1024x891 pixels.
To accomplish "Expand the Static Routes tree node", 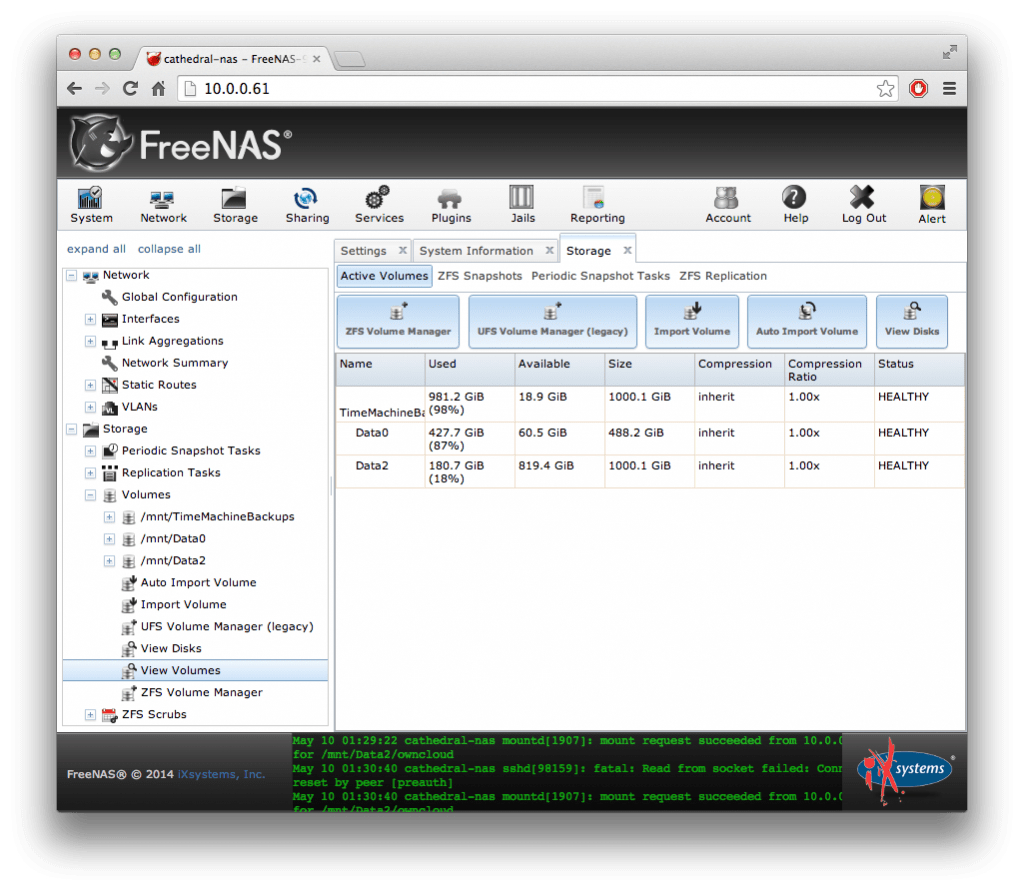I will 90,385.
